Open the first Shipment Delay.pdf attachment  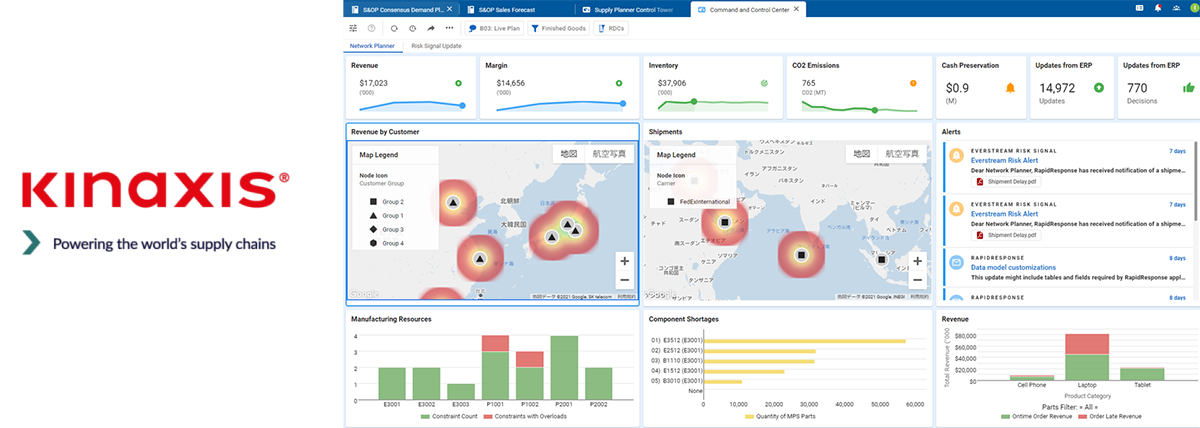click(x=1009, y=181)
